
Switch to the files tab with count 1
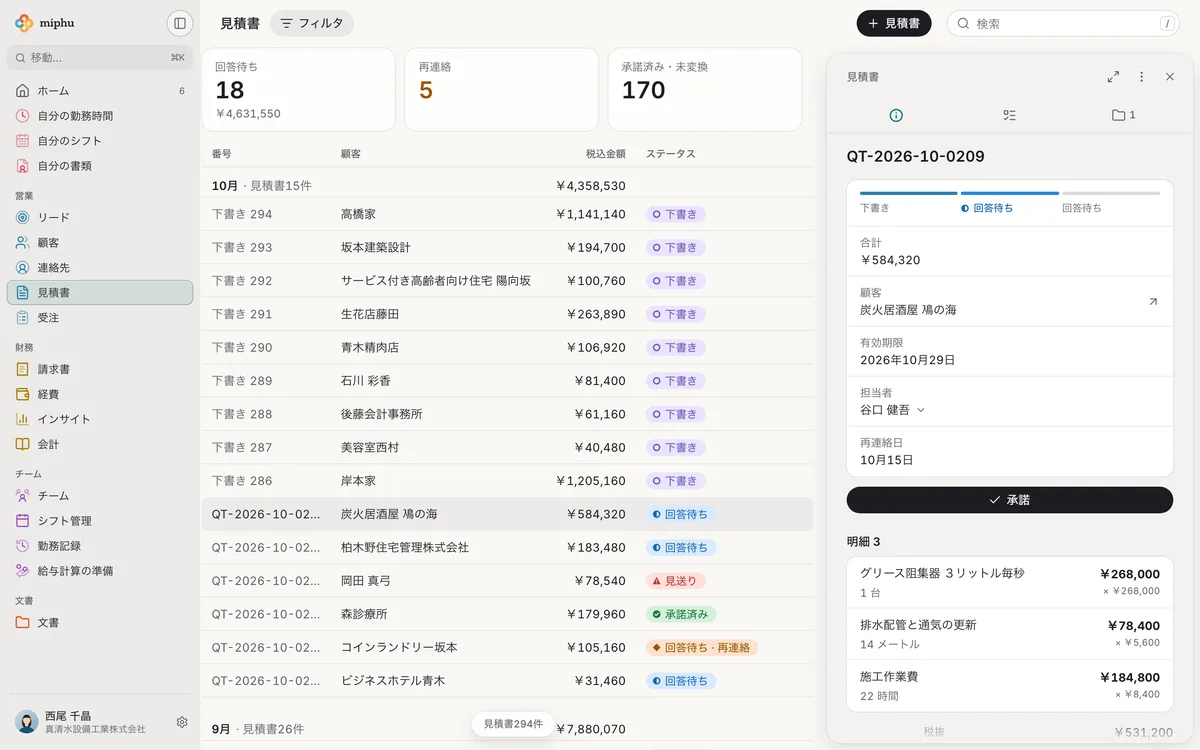1123,115
